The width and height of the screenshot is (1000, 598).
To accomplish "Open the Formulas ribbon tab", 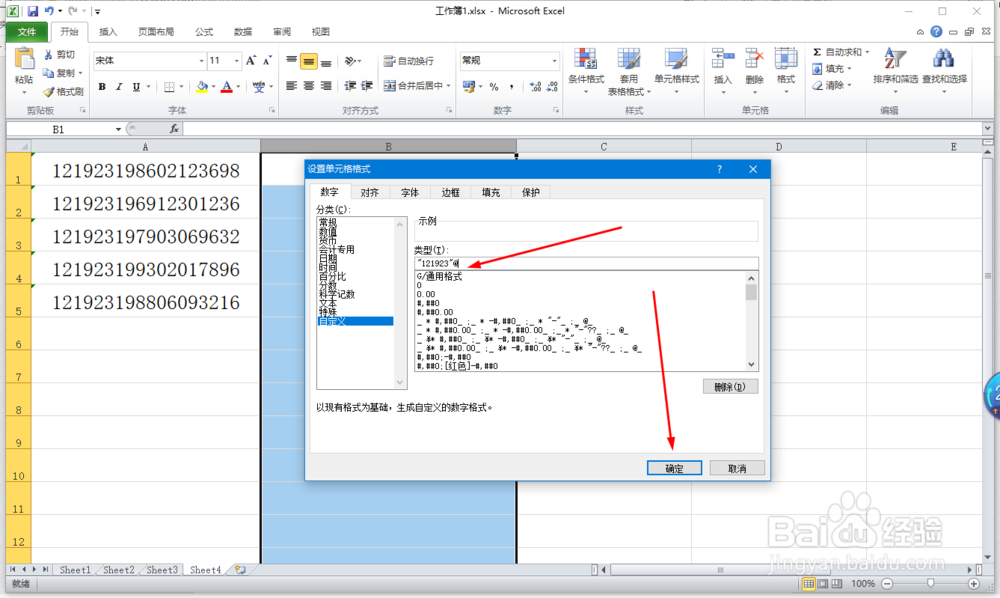I will coord(204,32).
